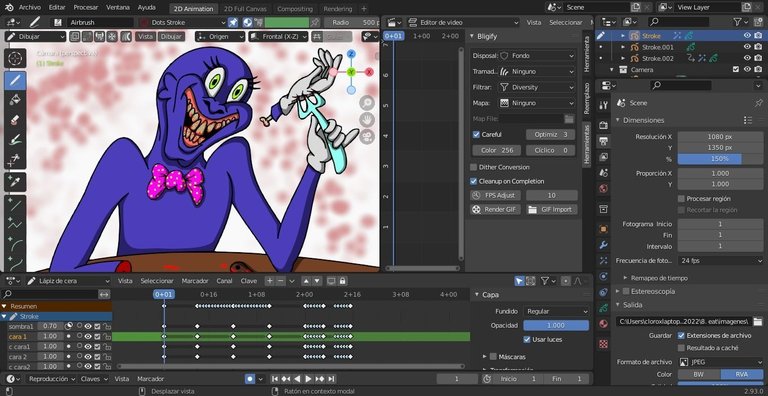Click the Pan view hand icon

(367, 120)
